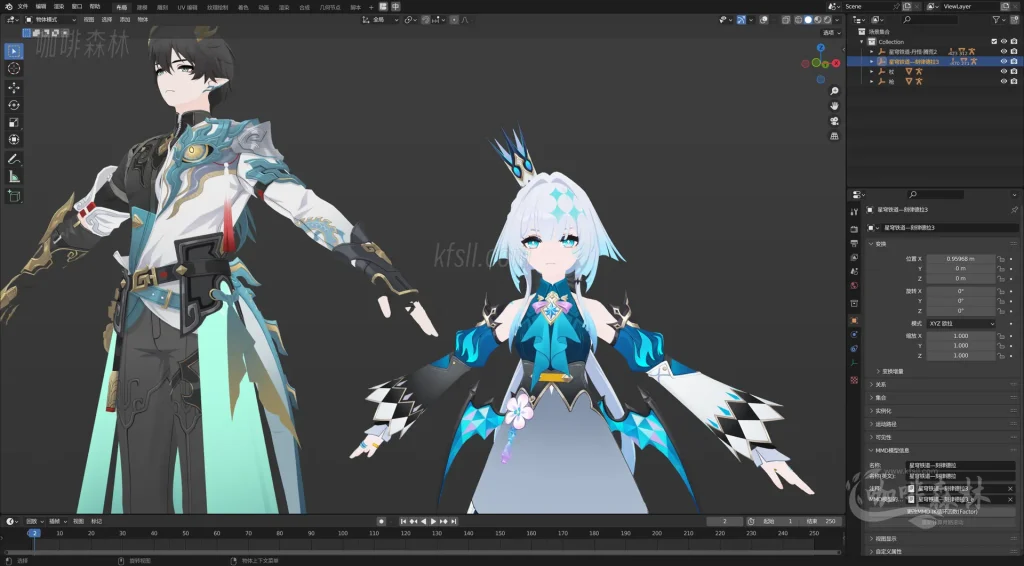Switch perspective/orthographic with grid icon
Image resolution: width=1024 pixels, height=566 pixels.
(x=834, y=136)
